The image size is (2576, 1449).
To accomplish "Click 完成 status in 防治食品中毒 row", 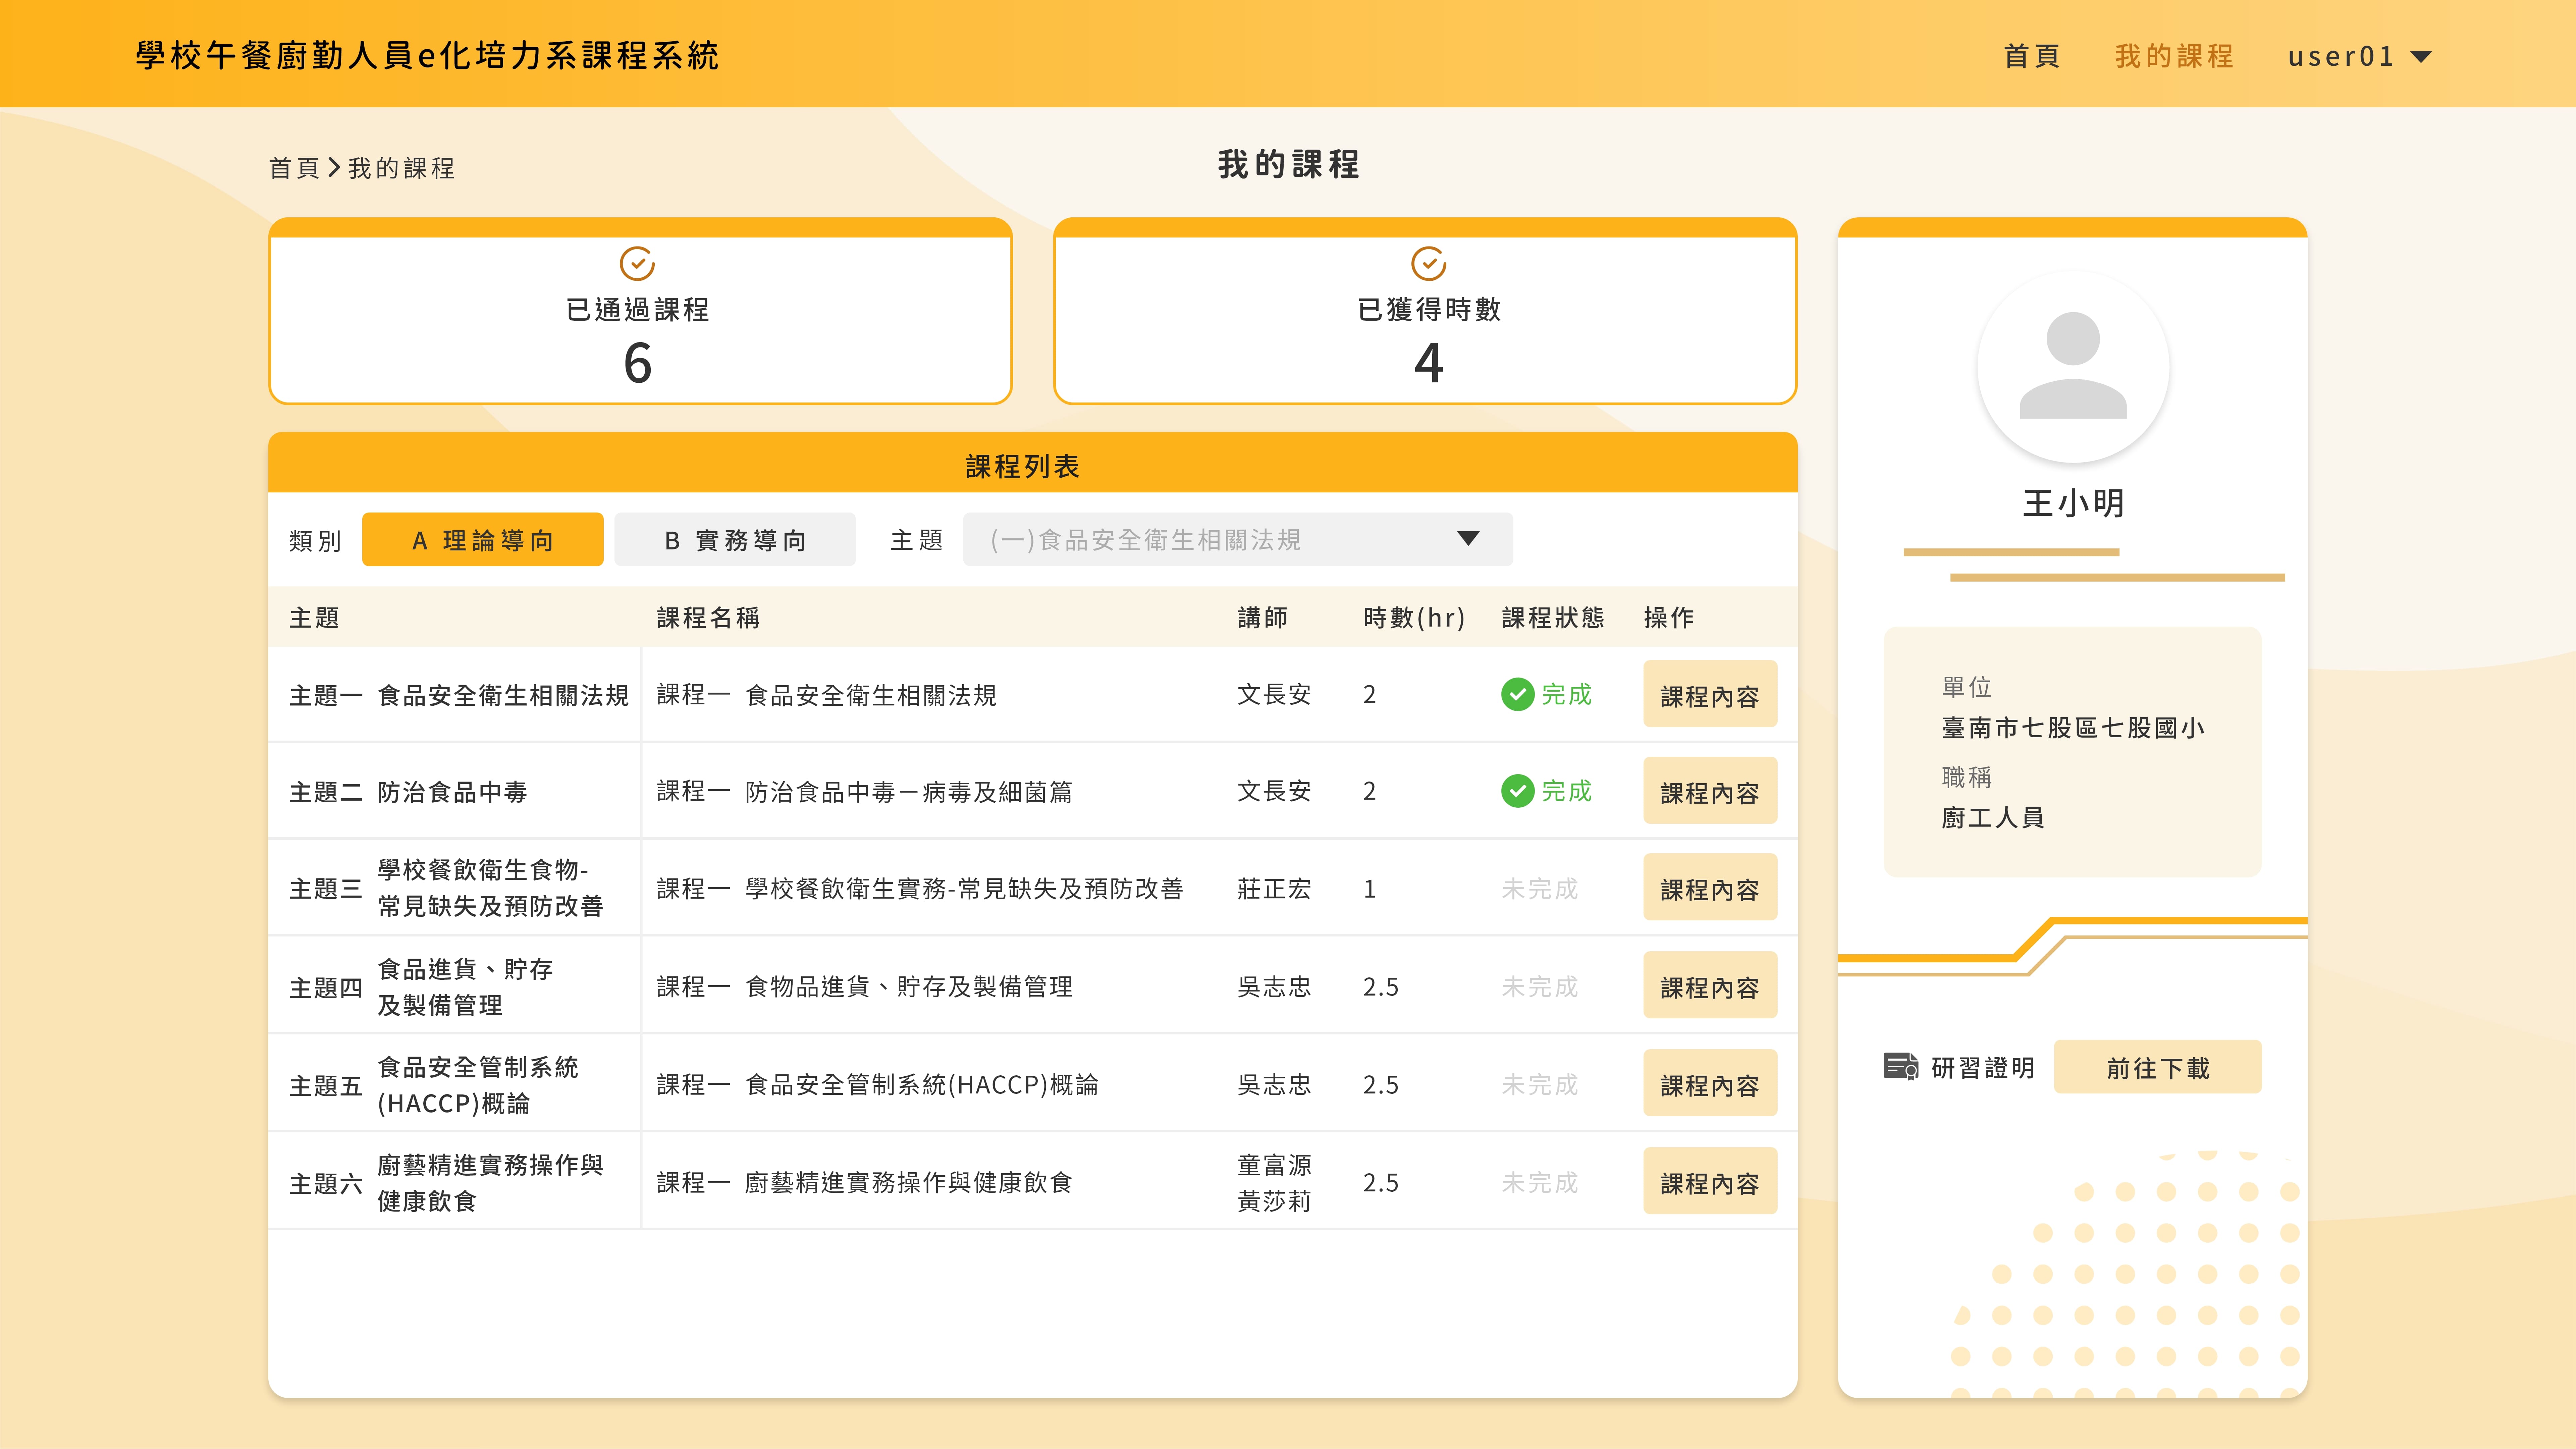I will 1566,791.
